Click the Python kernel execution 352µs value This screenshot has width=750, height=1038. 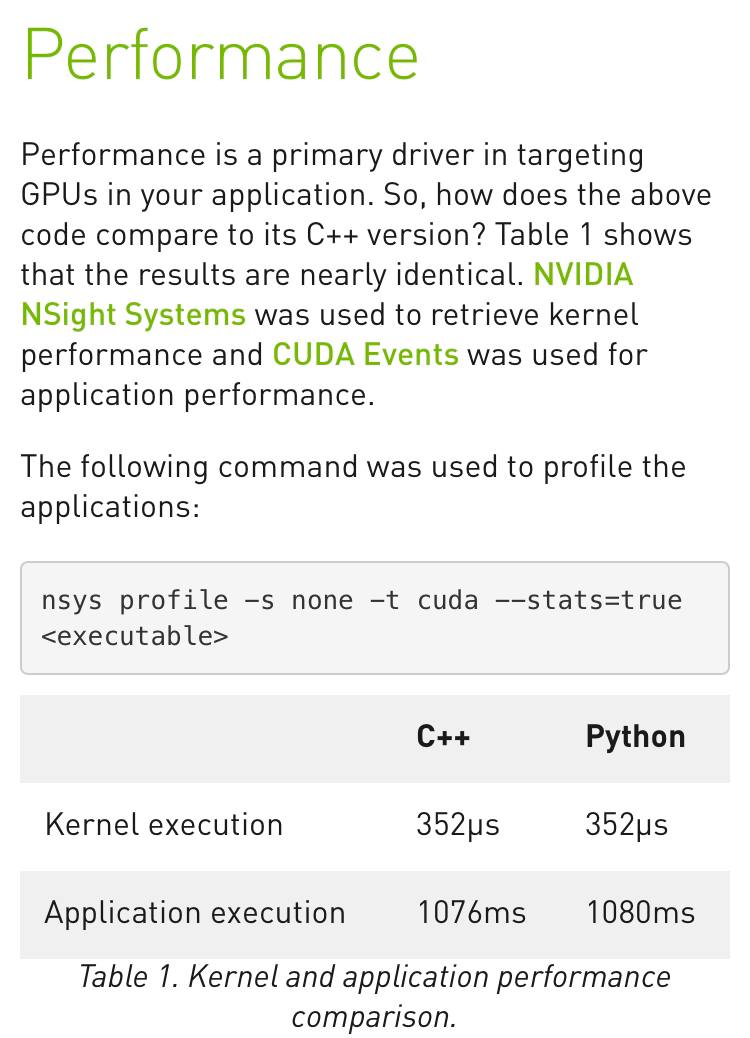point(626,826)
